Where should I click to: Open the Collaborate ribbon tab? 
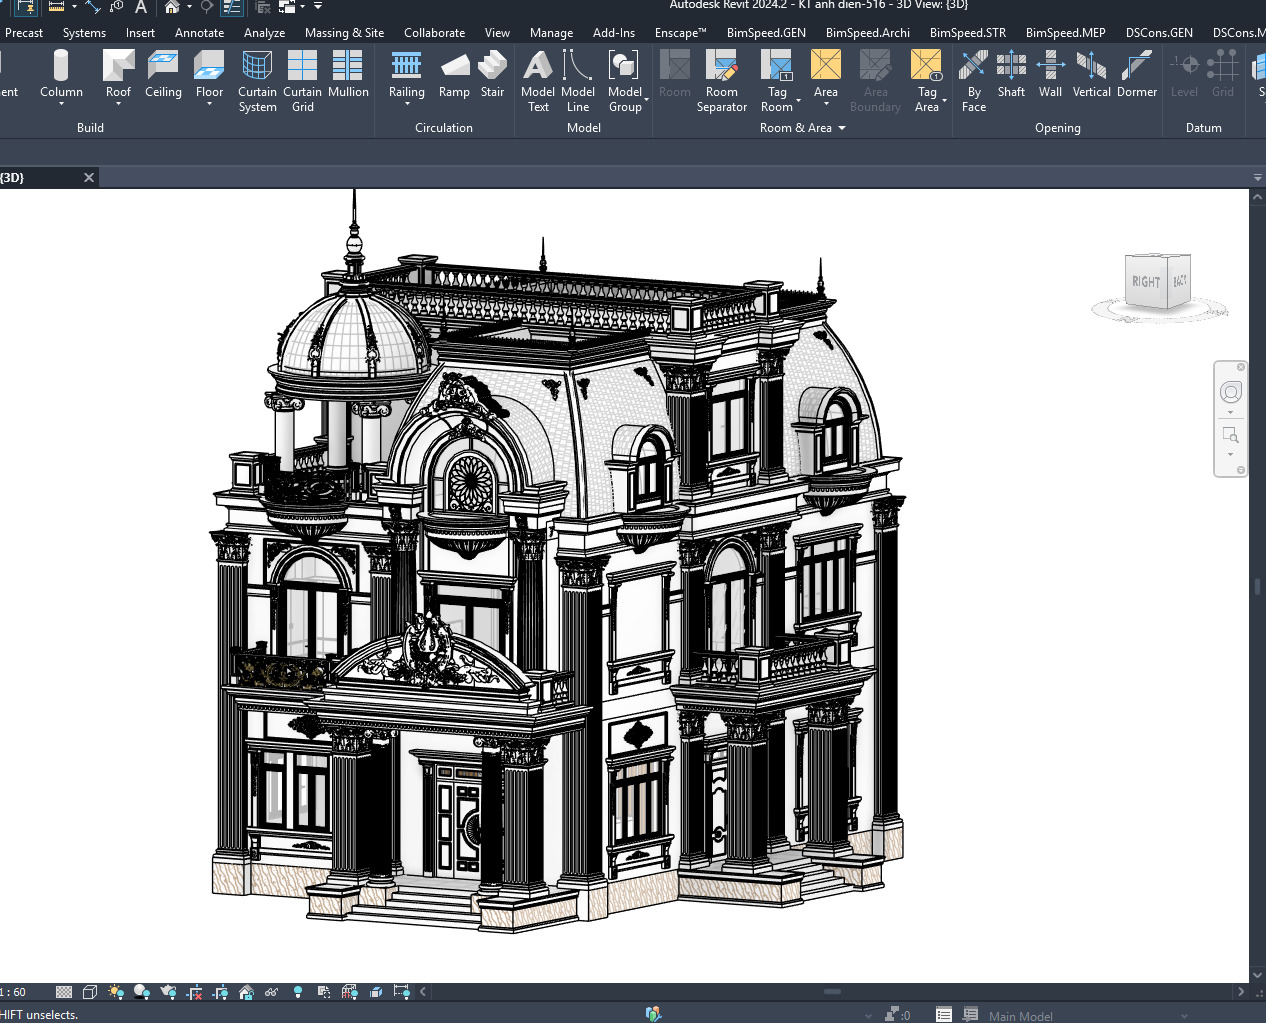(x=434, y=33)
